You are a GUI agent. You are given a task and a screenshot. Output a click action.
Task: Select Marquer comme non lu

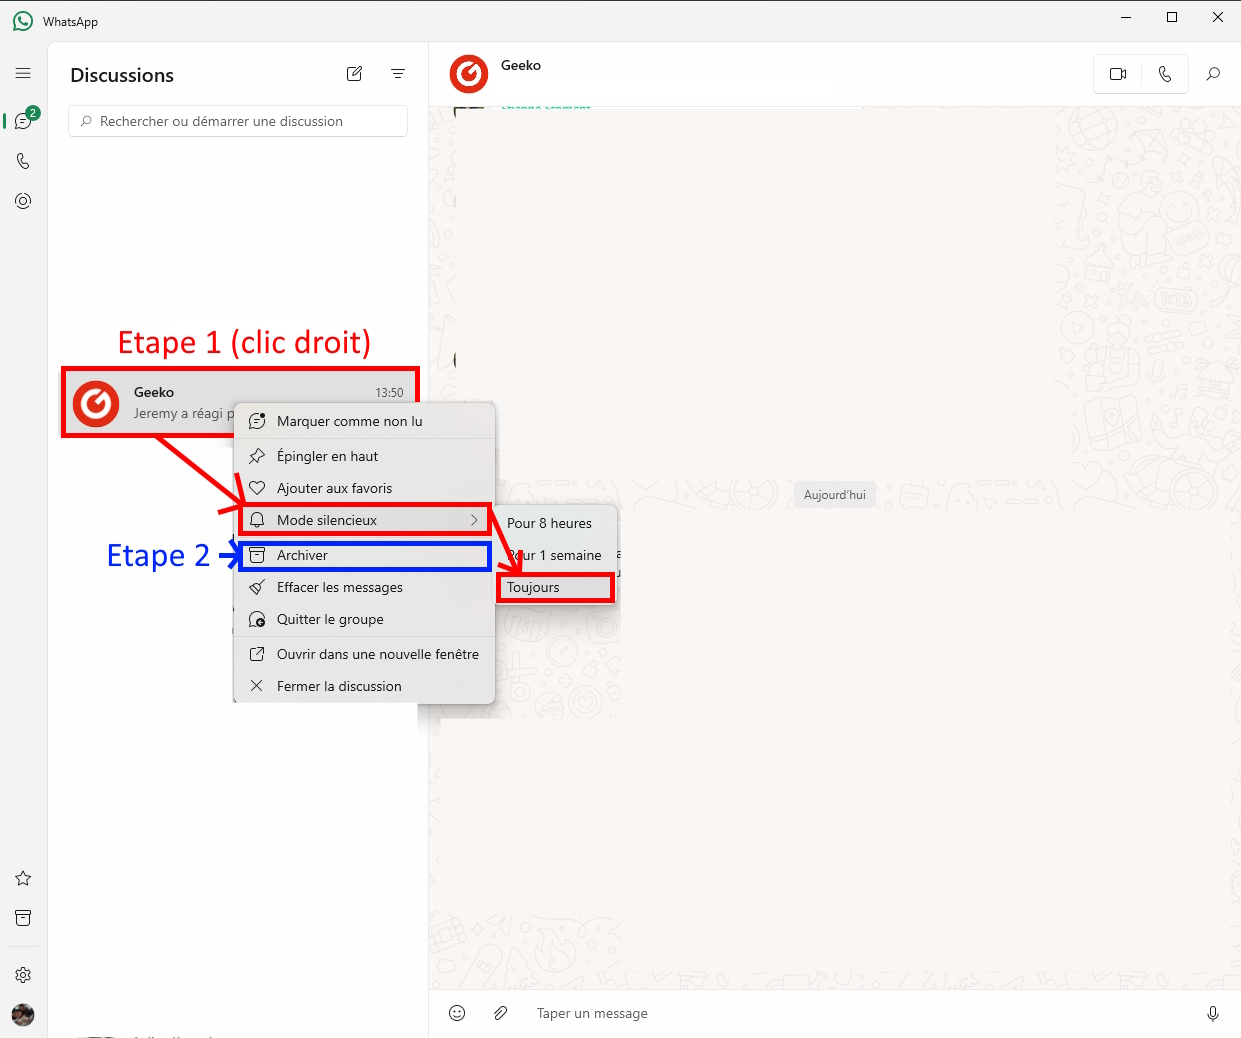tap(364, 421)
